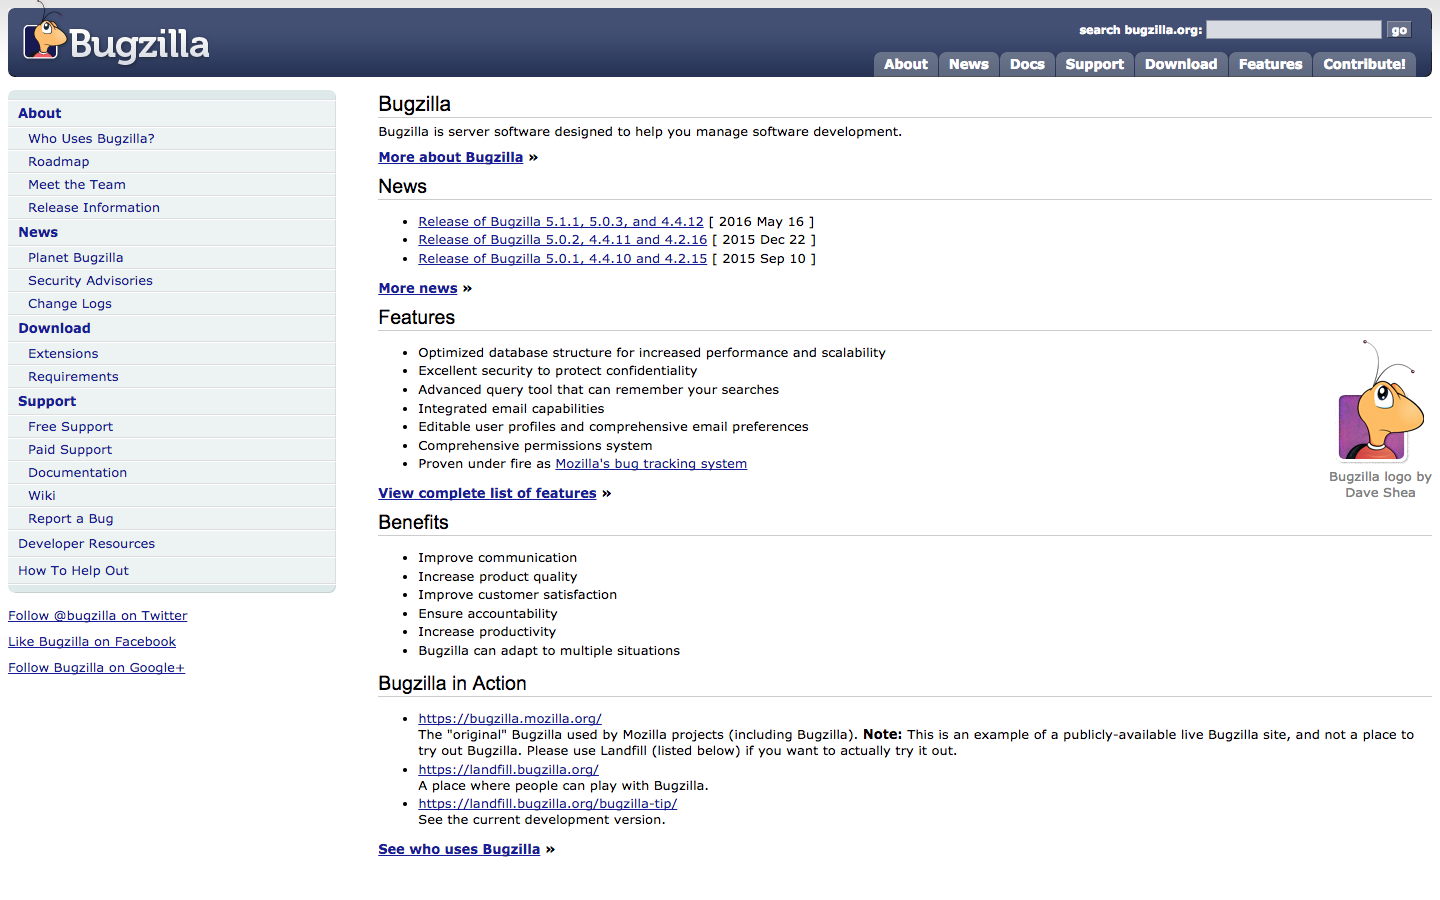Open the landfill bugzilla-tip link

(x=548, y=804)
